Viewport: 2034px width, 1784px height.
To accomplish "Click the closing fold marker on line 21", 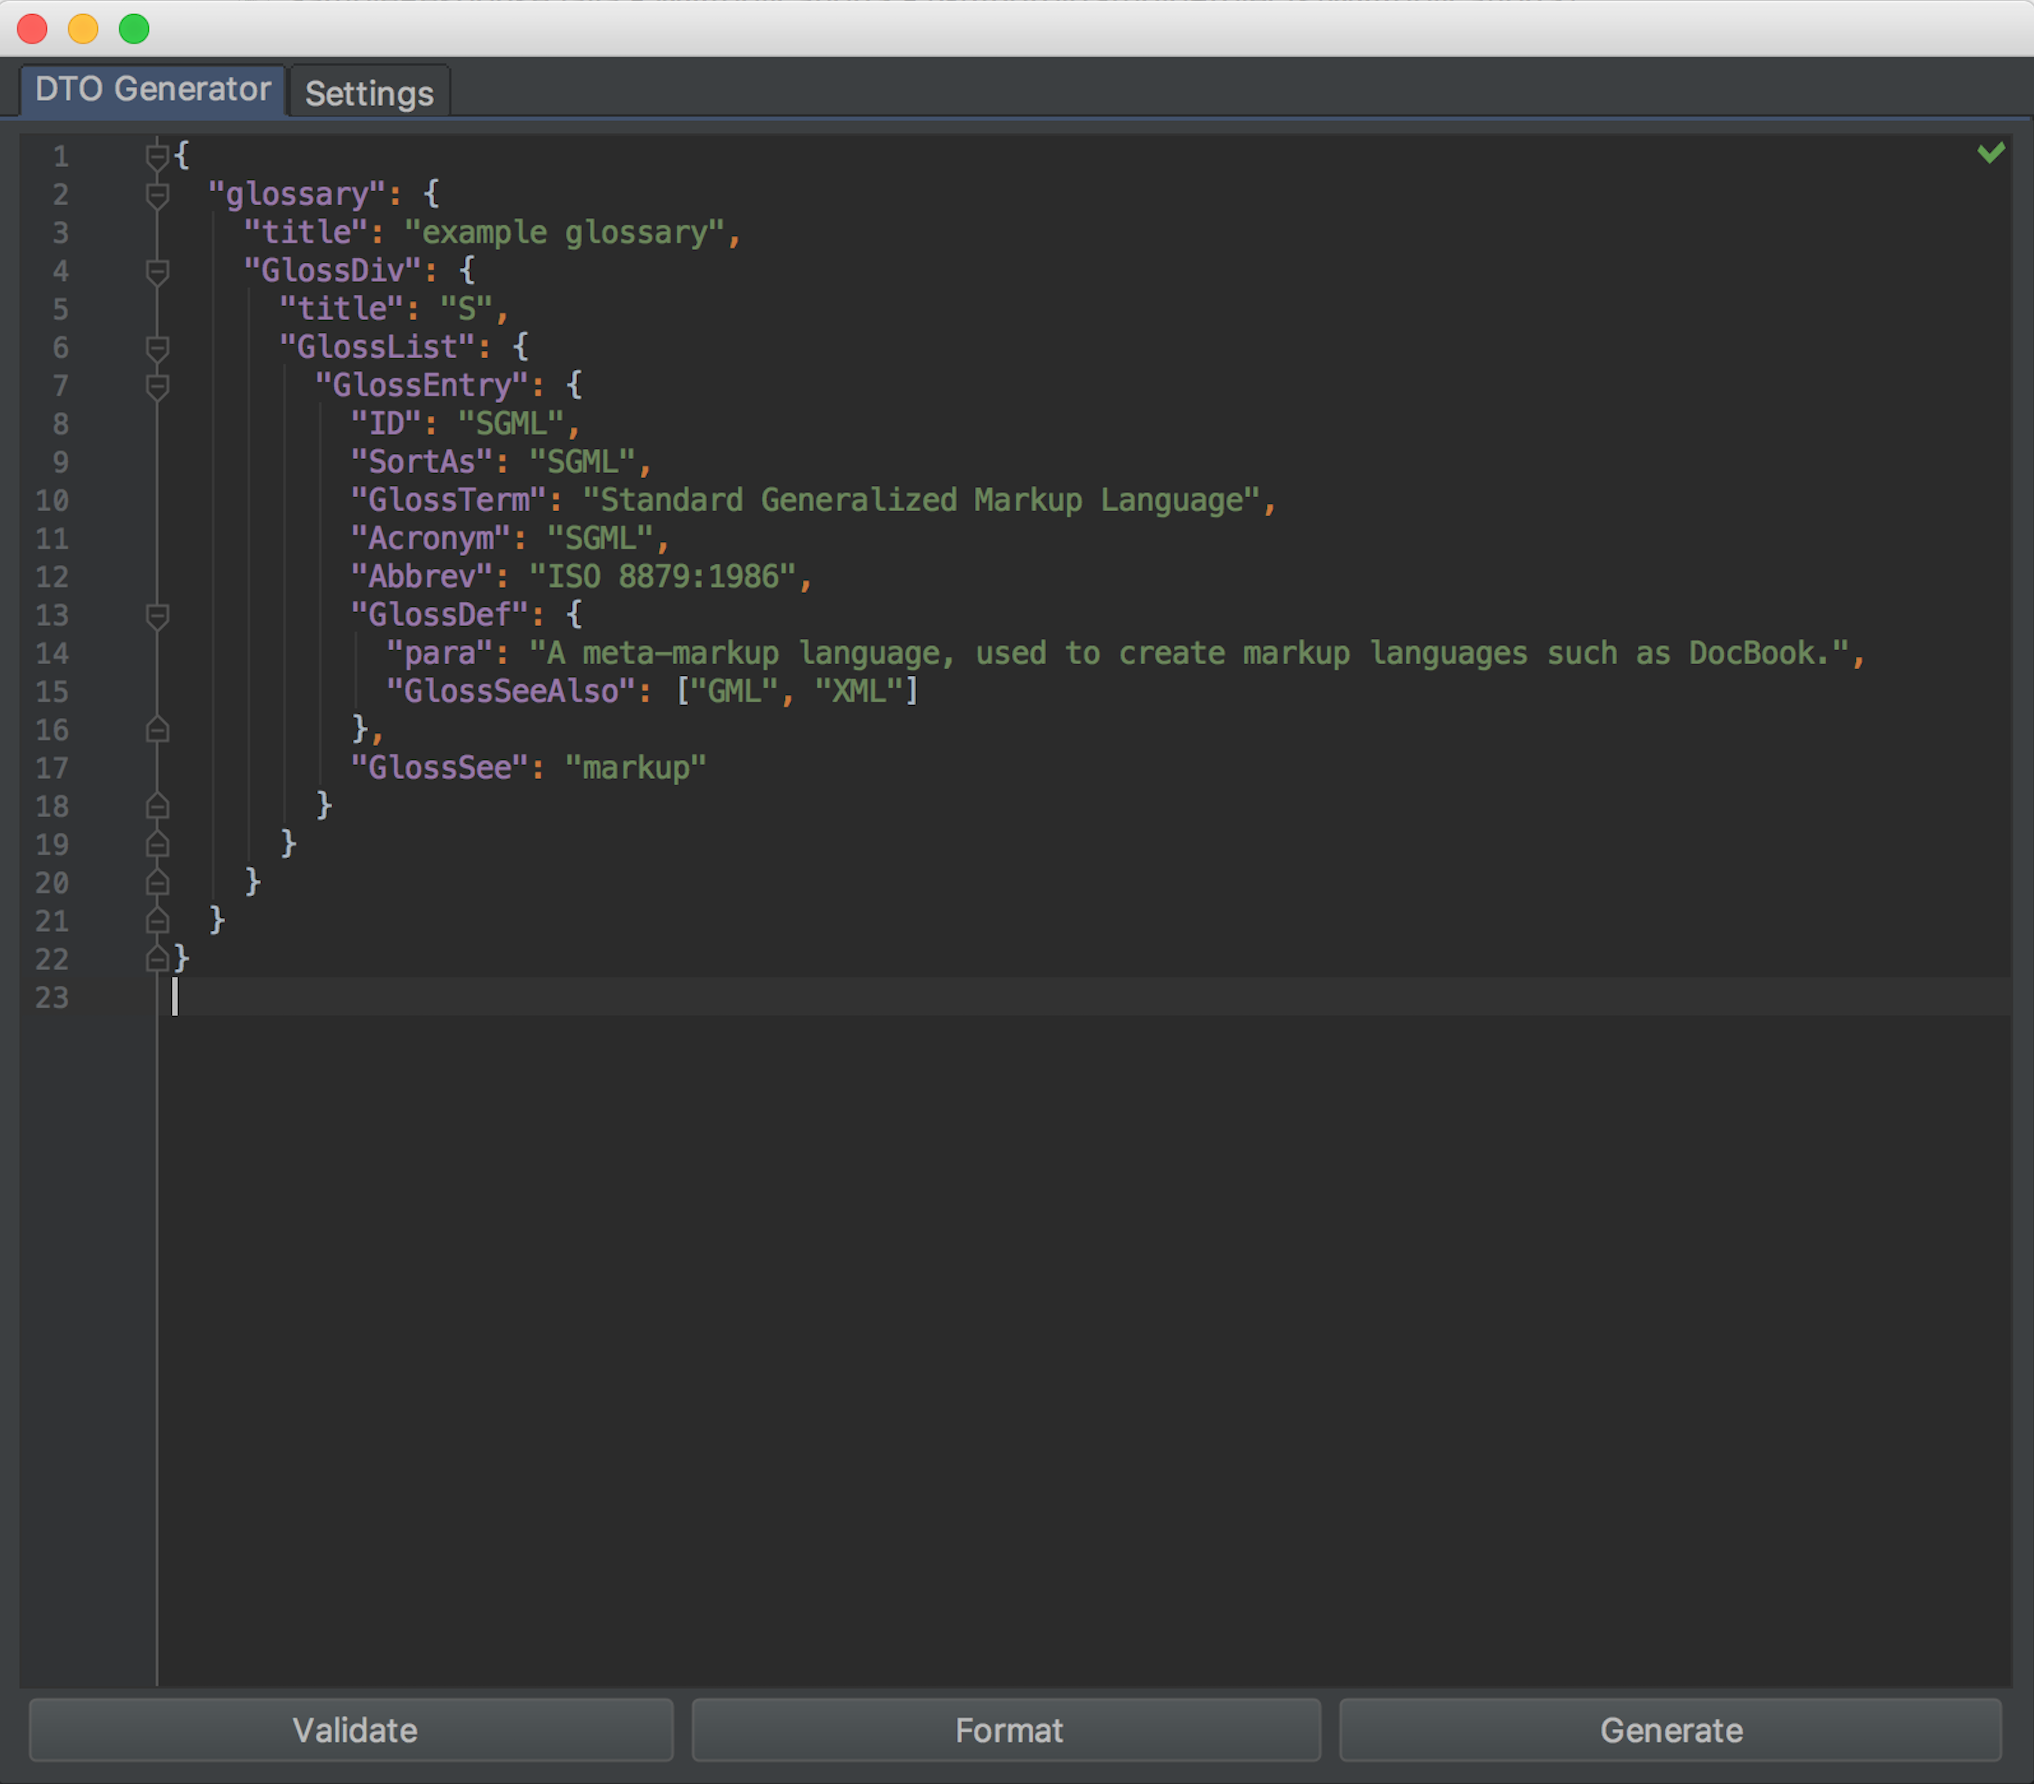I will click(x=157, y=920).
